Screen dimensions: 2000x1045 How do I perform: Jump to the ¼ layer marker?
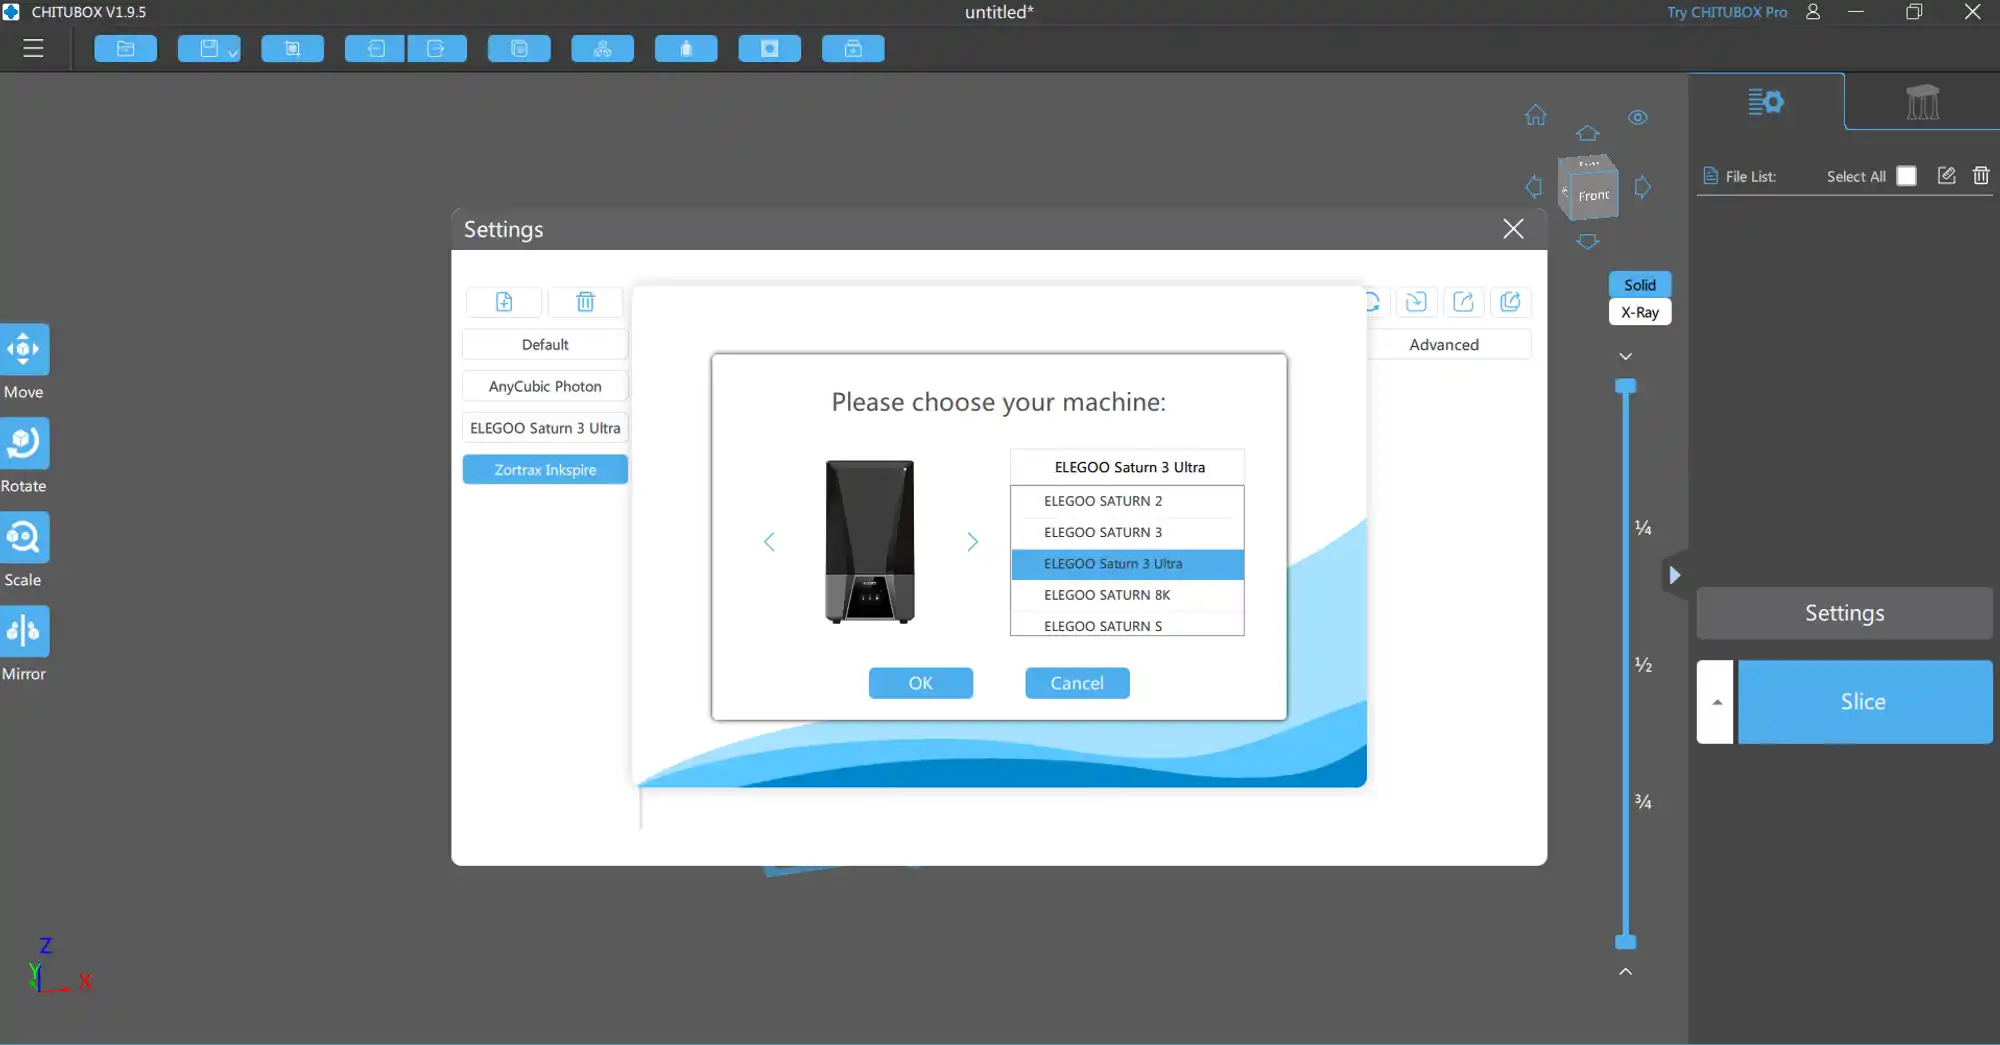[1642, 527]
